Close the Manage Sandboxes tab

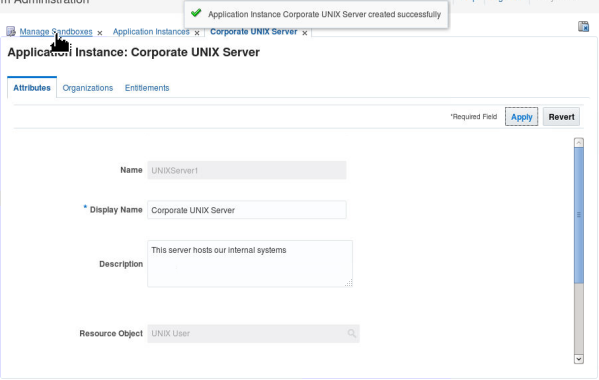[x=100, y=33]
